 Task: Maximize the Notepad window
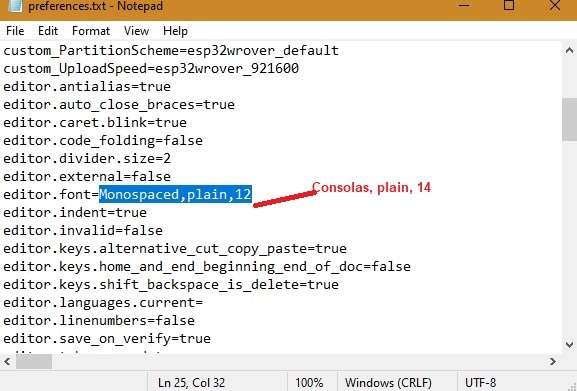[509, 5]
